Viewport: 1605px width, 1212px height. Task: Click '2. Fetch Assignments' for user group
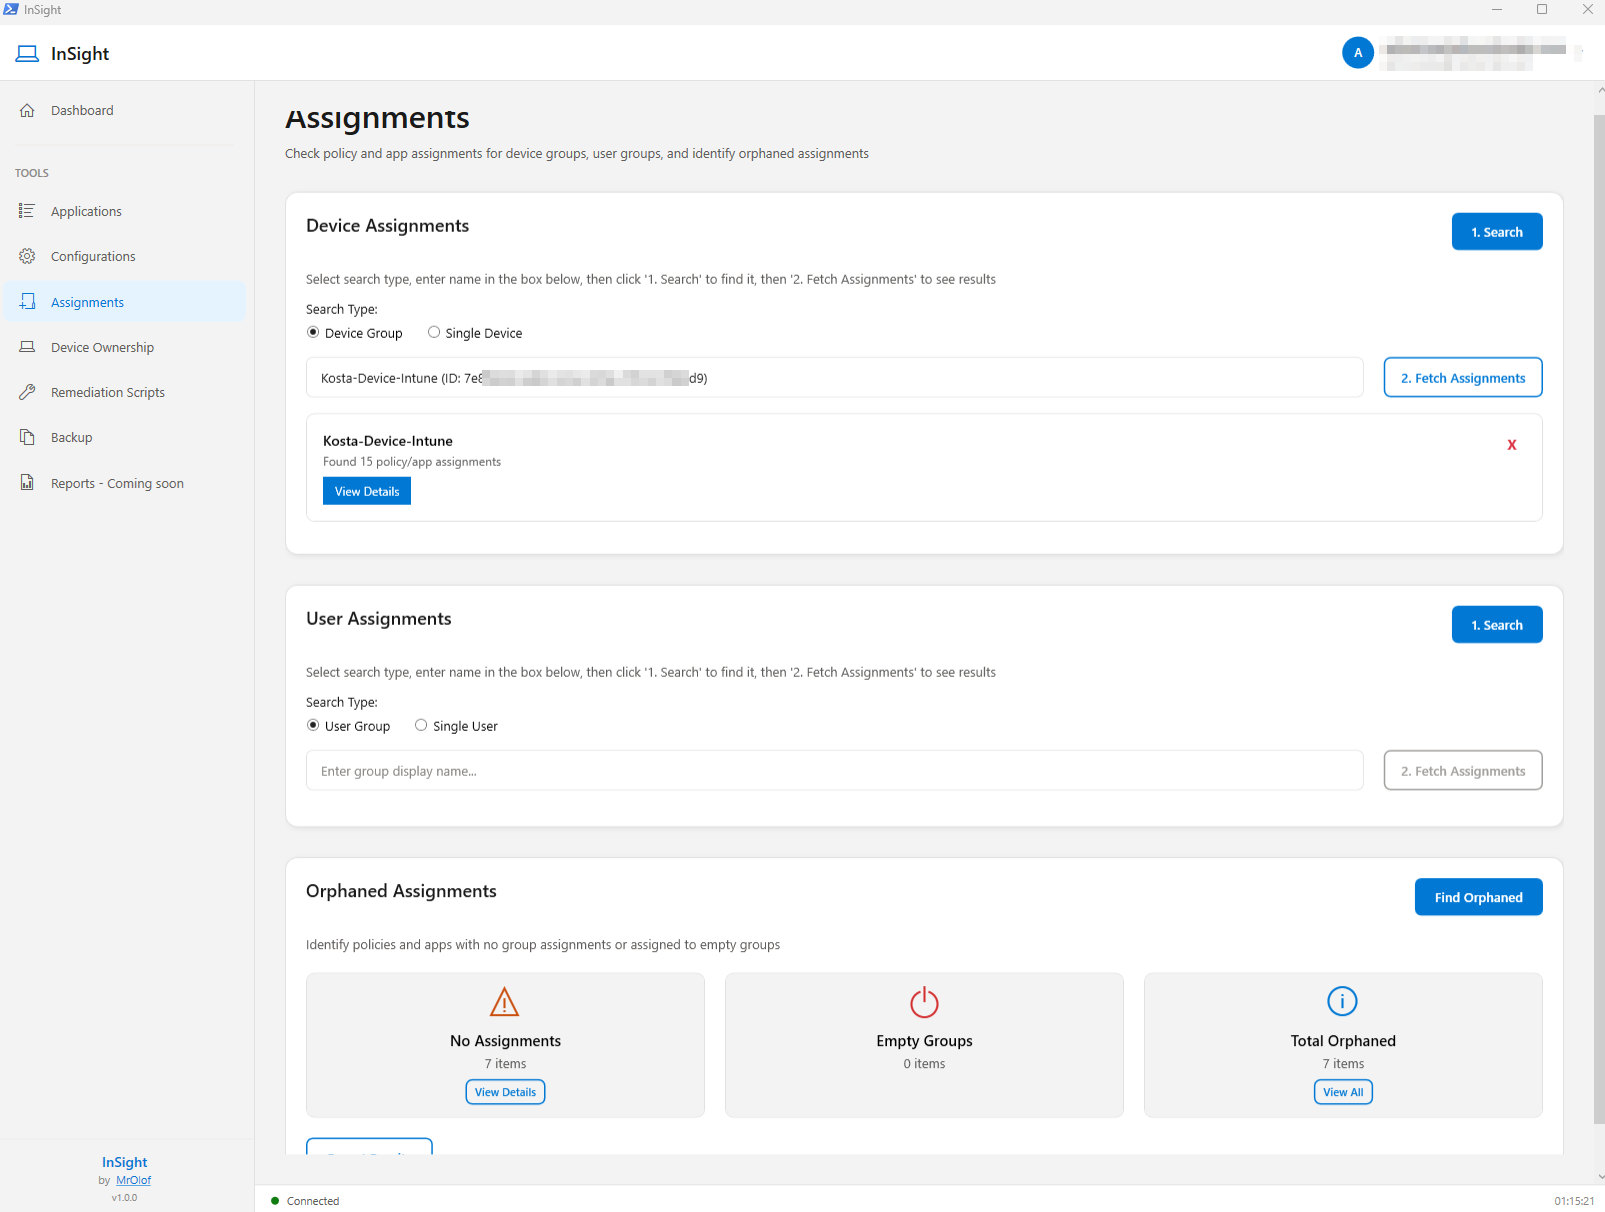pos(1463,771)
